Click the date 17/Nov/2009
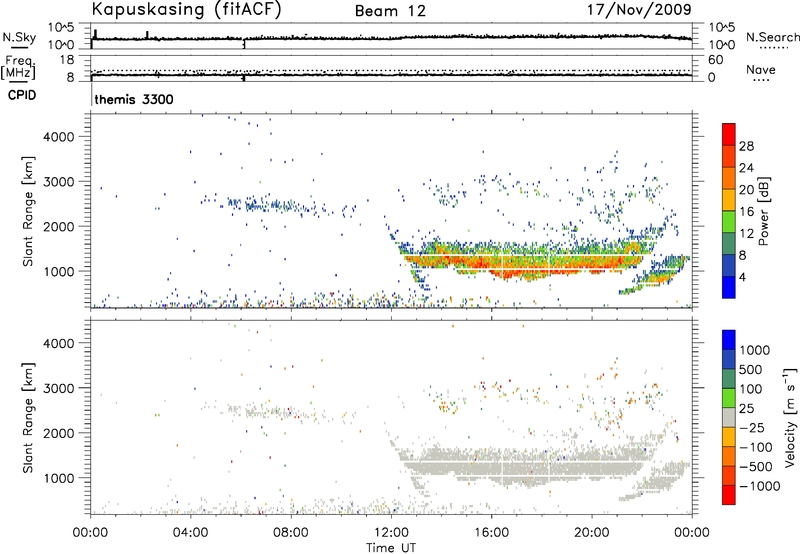Screen dimensions: 800x554 pos(639,9)
